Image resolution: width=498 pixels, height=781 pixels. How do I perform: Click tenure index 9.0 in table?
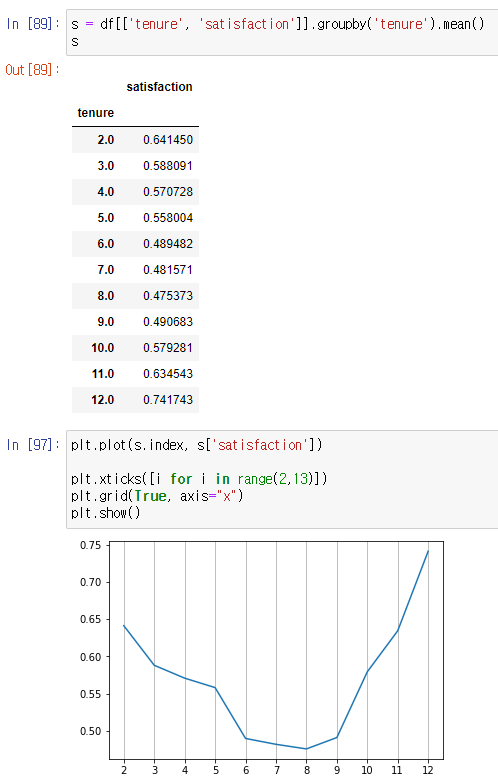click(x=106, y=322)
